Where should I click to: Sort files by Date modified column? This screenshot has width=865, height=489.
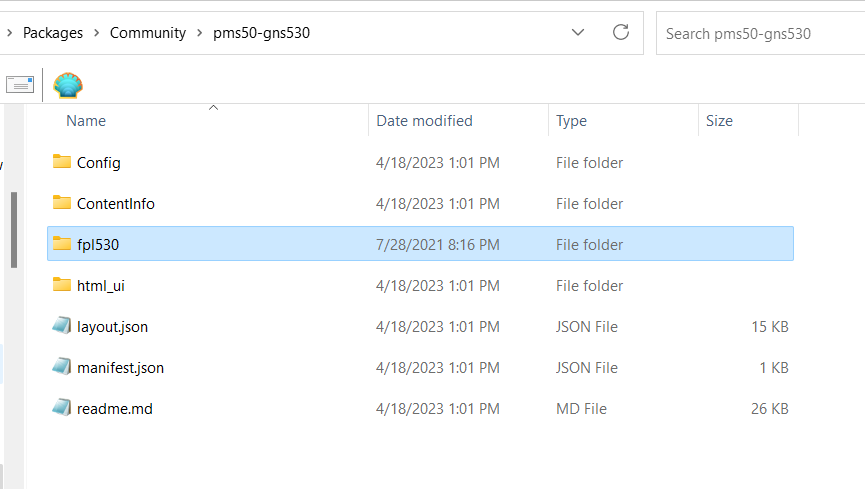pyautogui.click(x=424, y=121)
